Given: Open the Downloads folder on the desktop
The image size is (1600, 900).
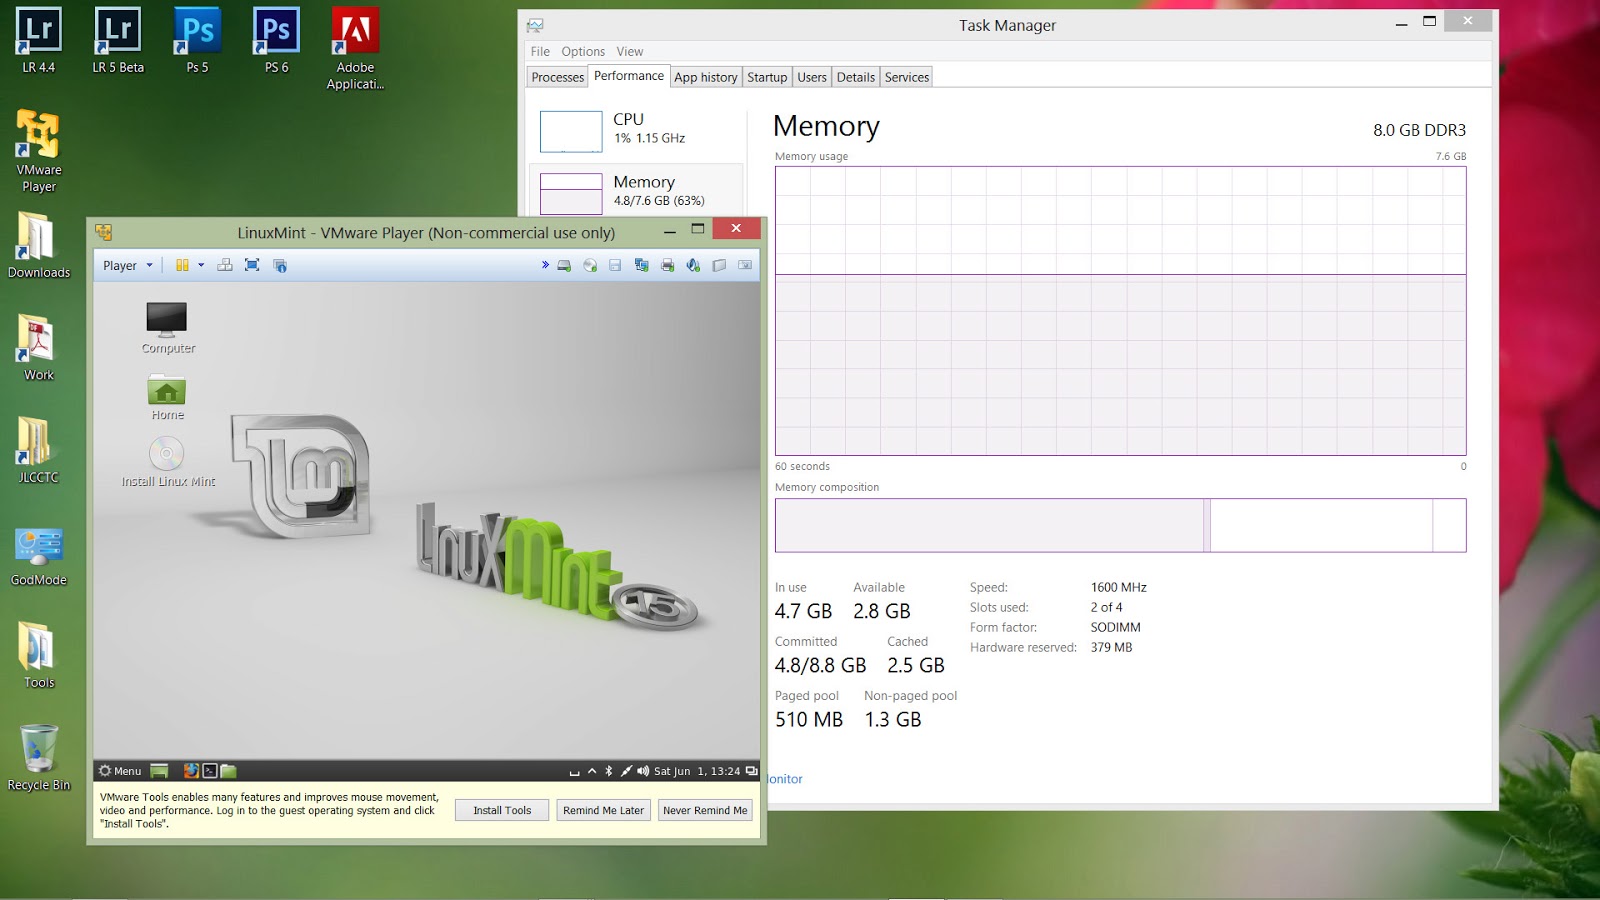Looking at the screenshot, I should [38, 245].
